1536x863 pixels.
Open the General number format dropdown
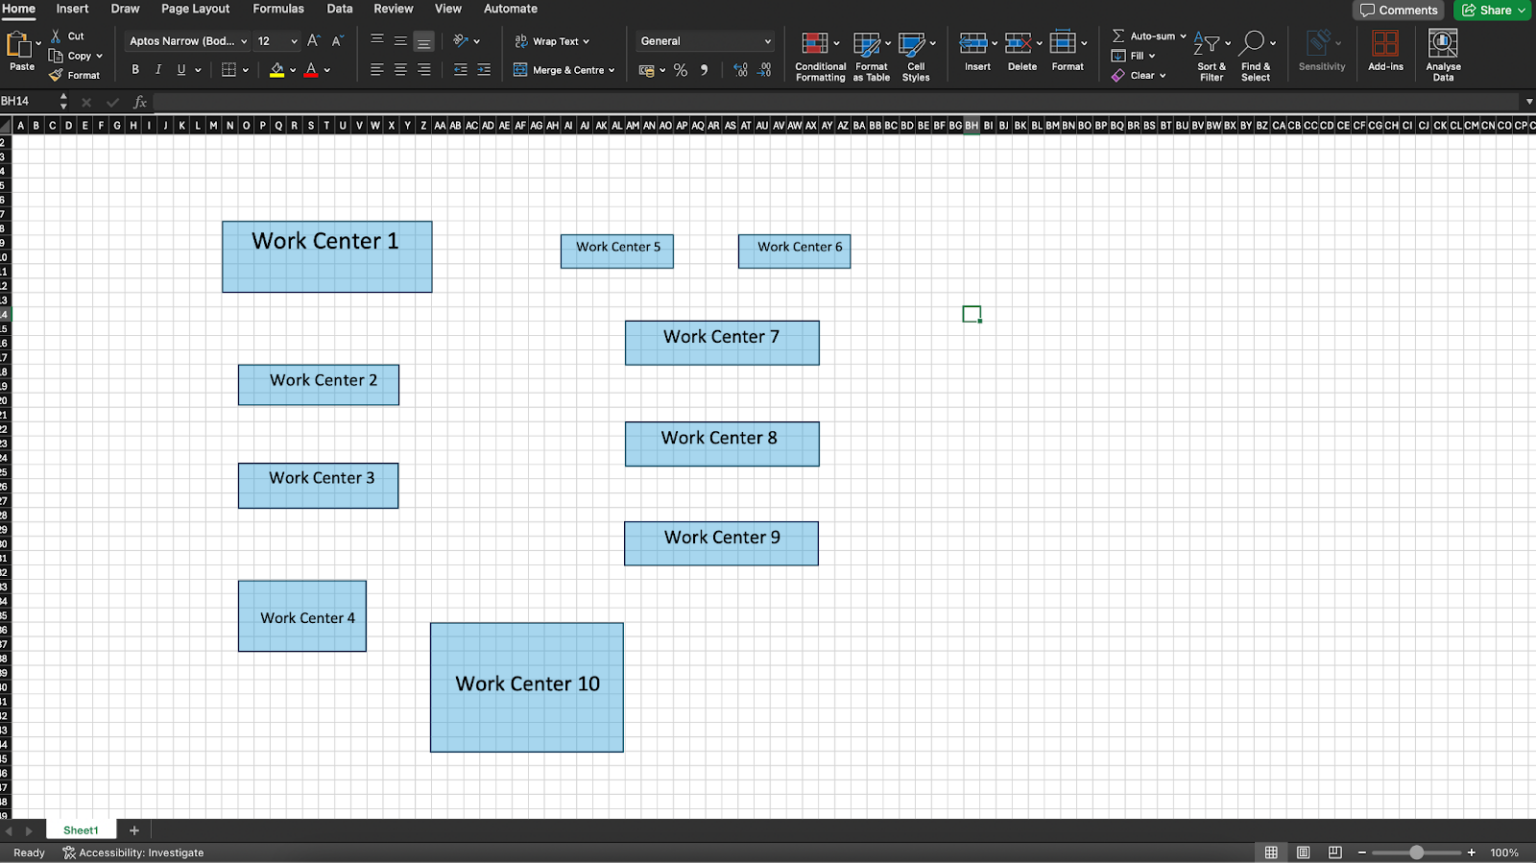click(x=704, y=41)
